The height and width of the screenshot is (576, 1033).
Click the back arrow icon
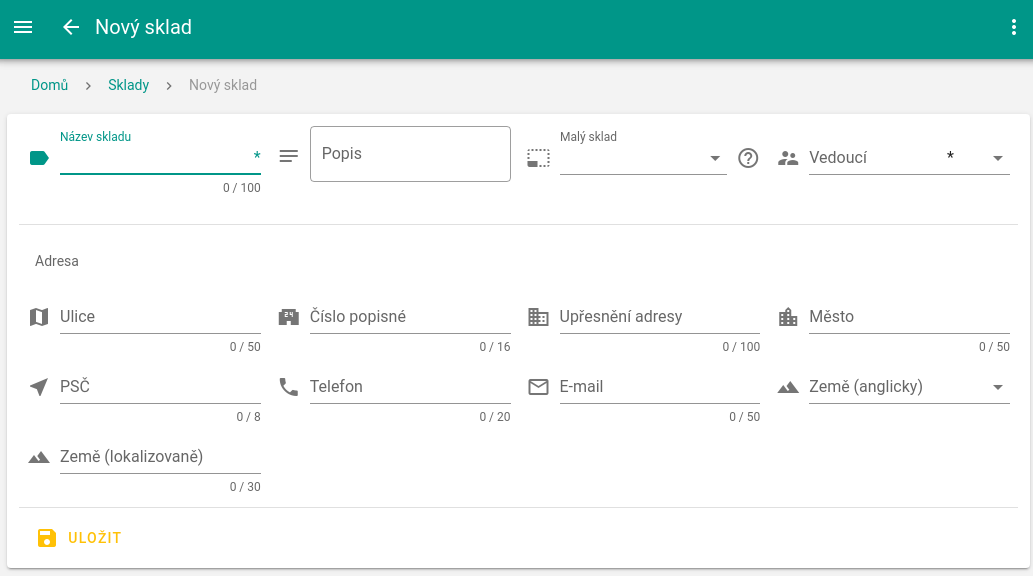(70, 28)
